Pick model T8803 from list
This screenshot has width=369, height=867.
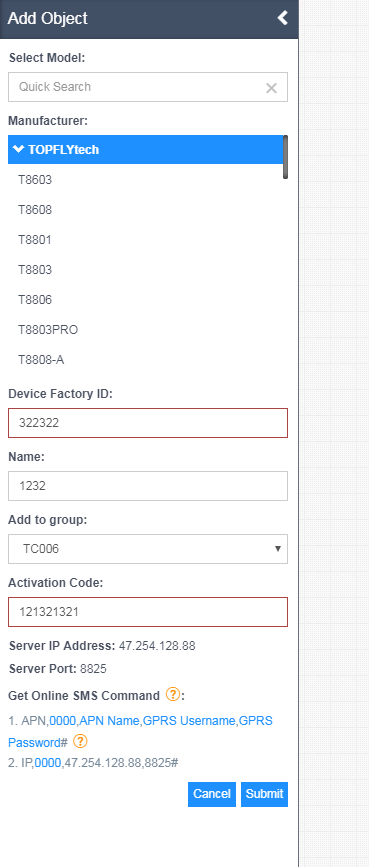click(146, 269)
